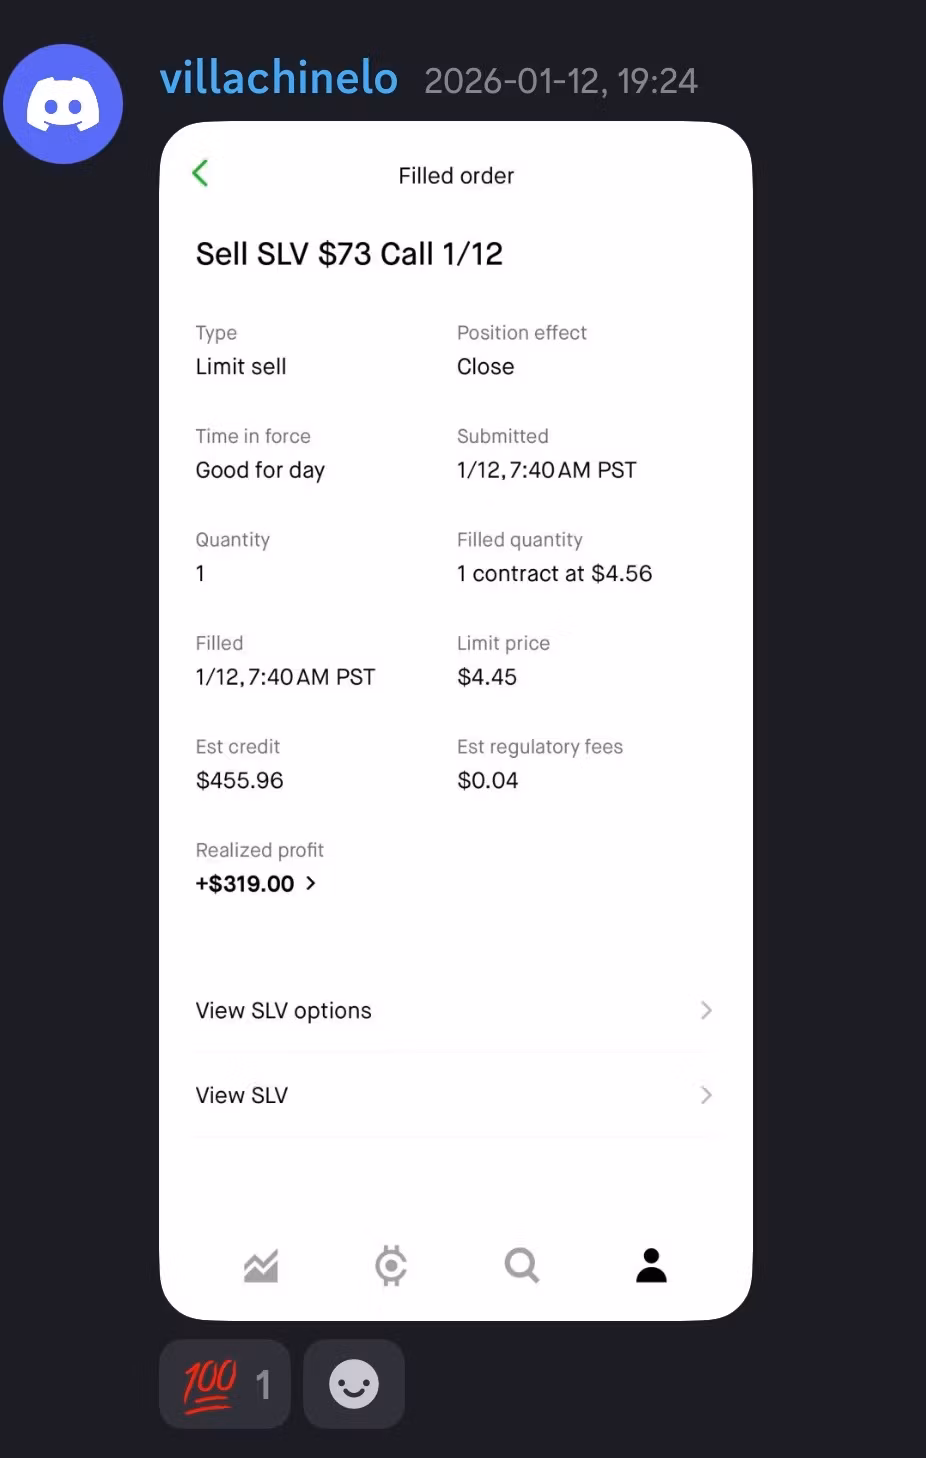
Task: Click the Sell SLV $73 Call heading
Action: click(349, 254)
